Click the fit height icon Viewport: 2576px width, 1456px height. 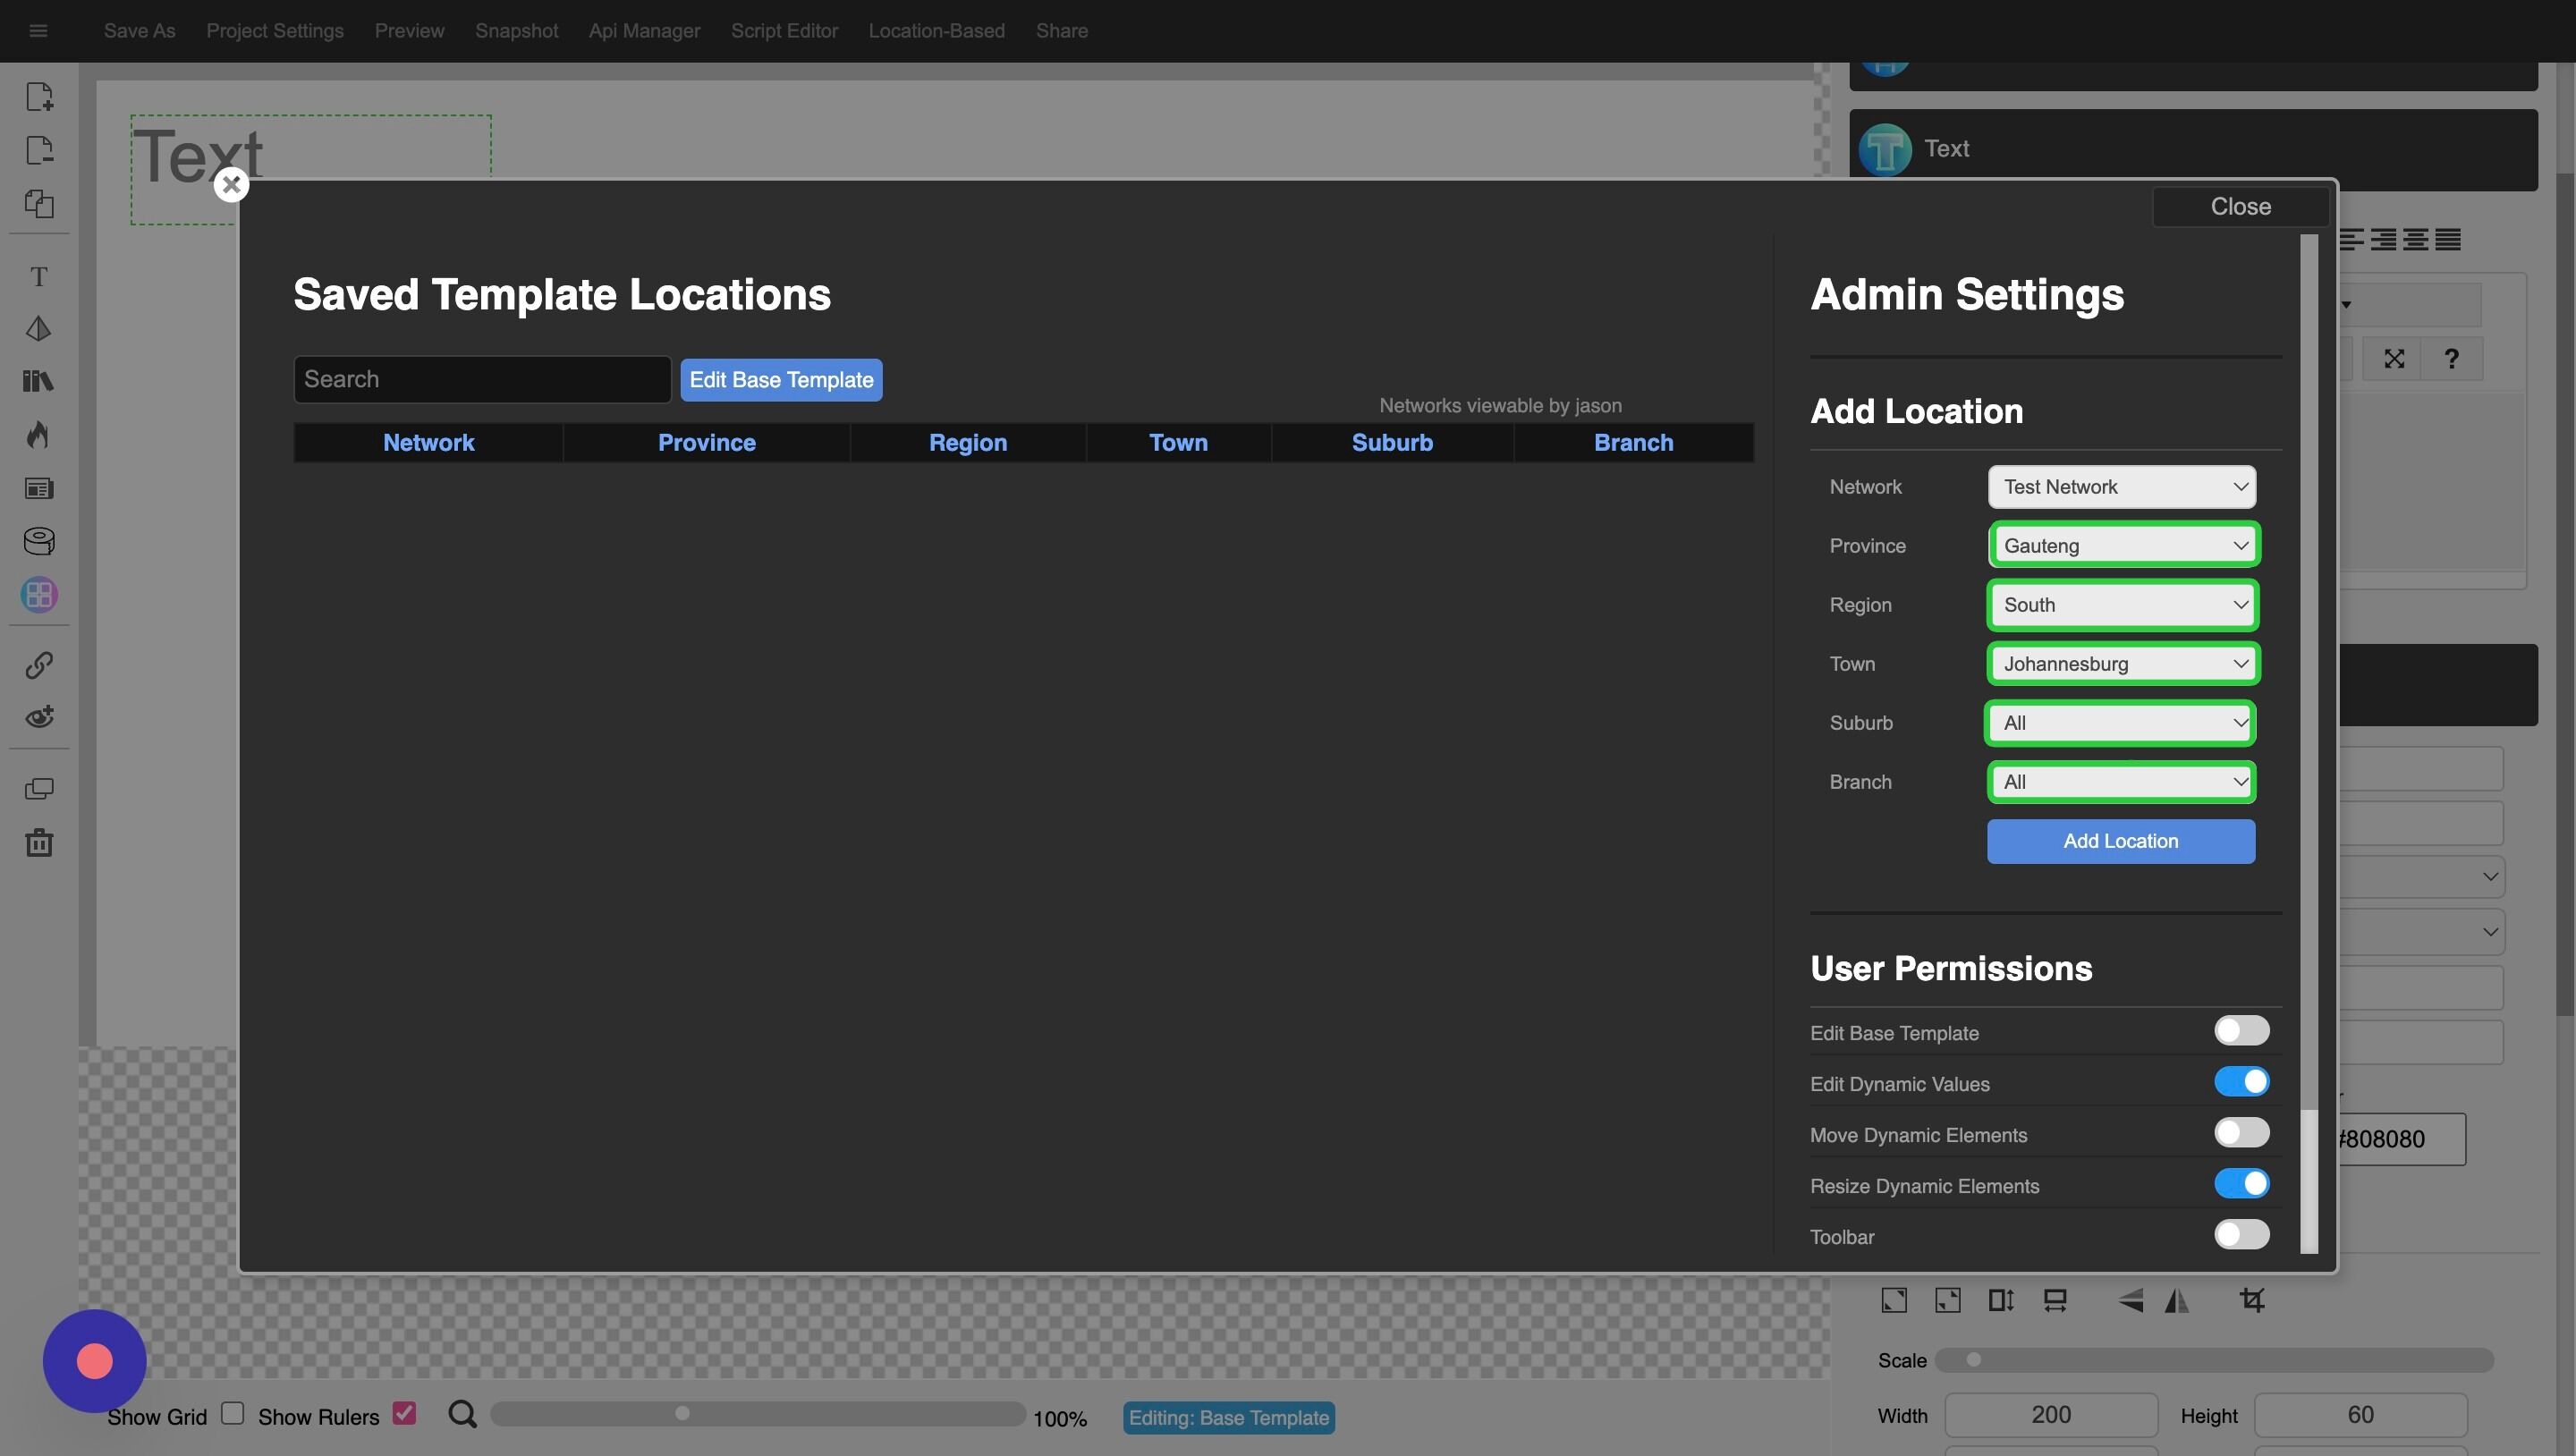(x=2001, y=1300)
